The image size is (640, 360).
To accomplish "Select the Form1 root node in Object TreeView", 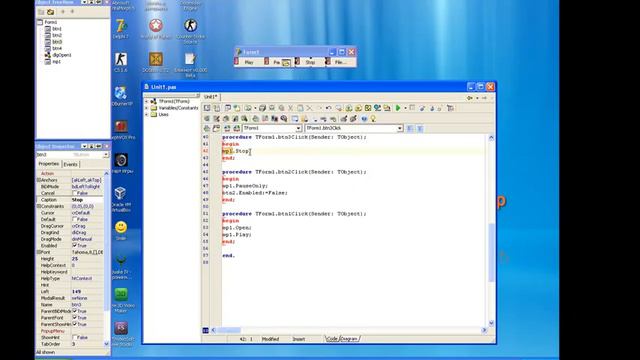I will [51, 22].
